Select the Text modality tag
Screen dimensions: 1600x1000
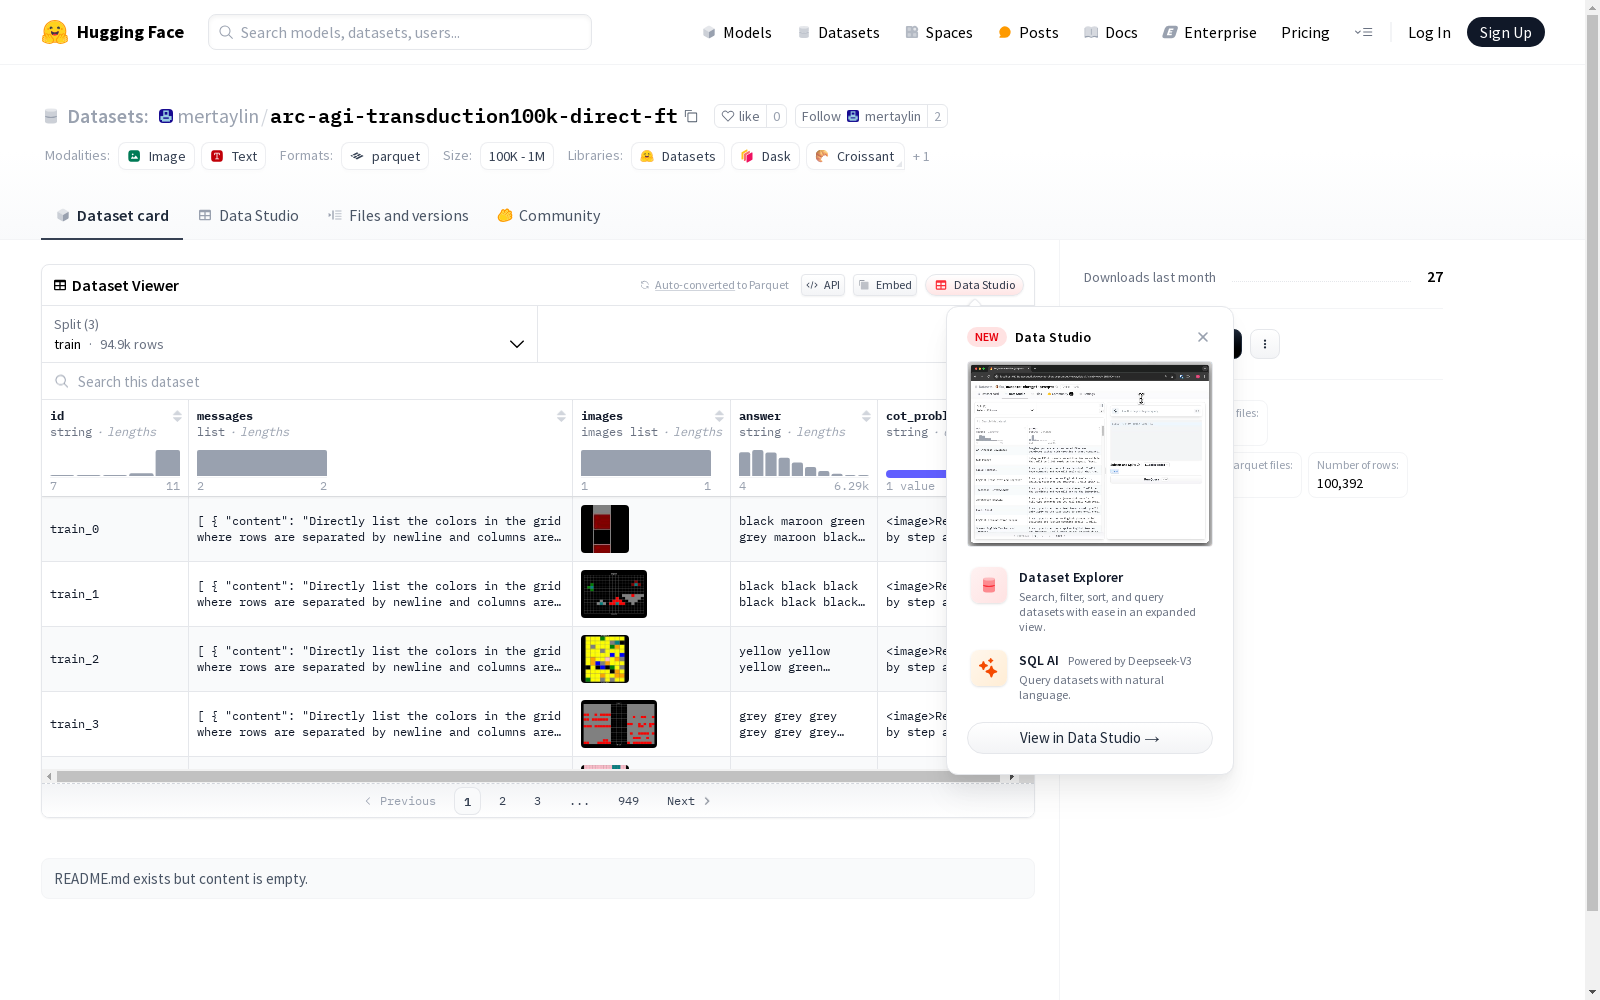click(234, 156)
